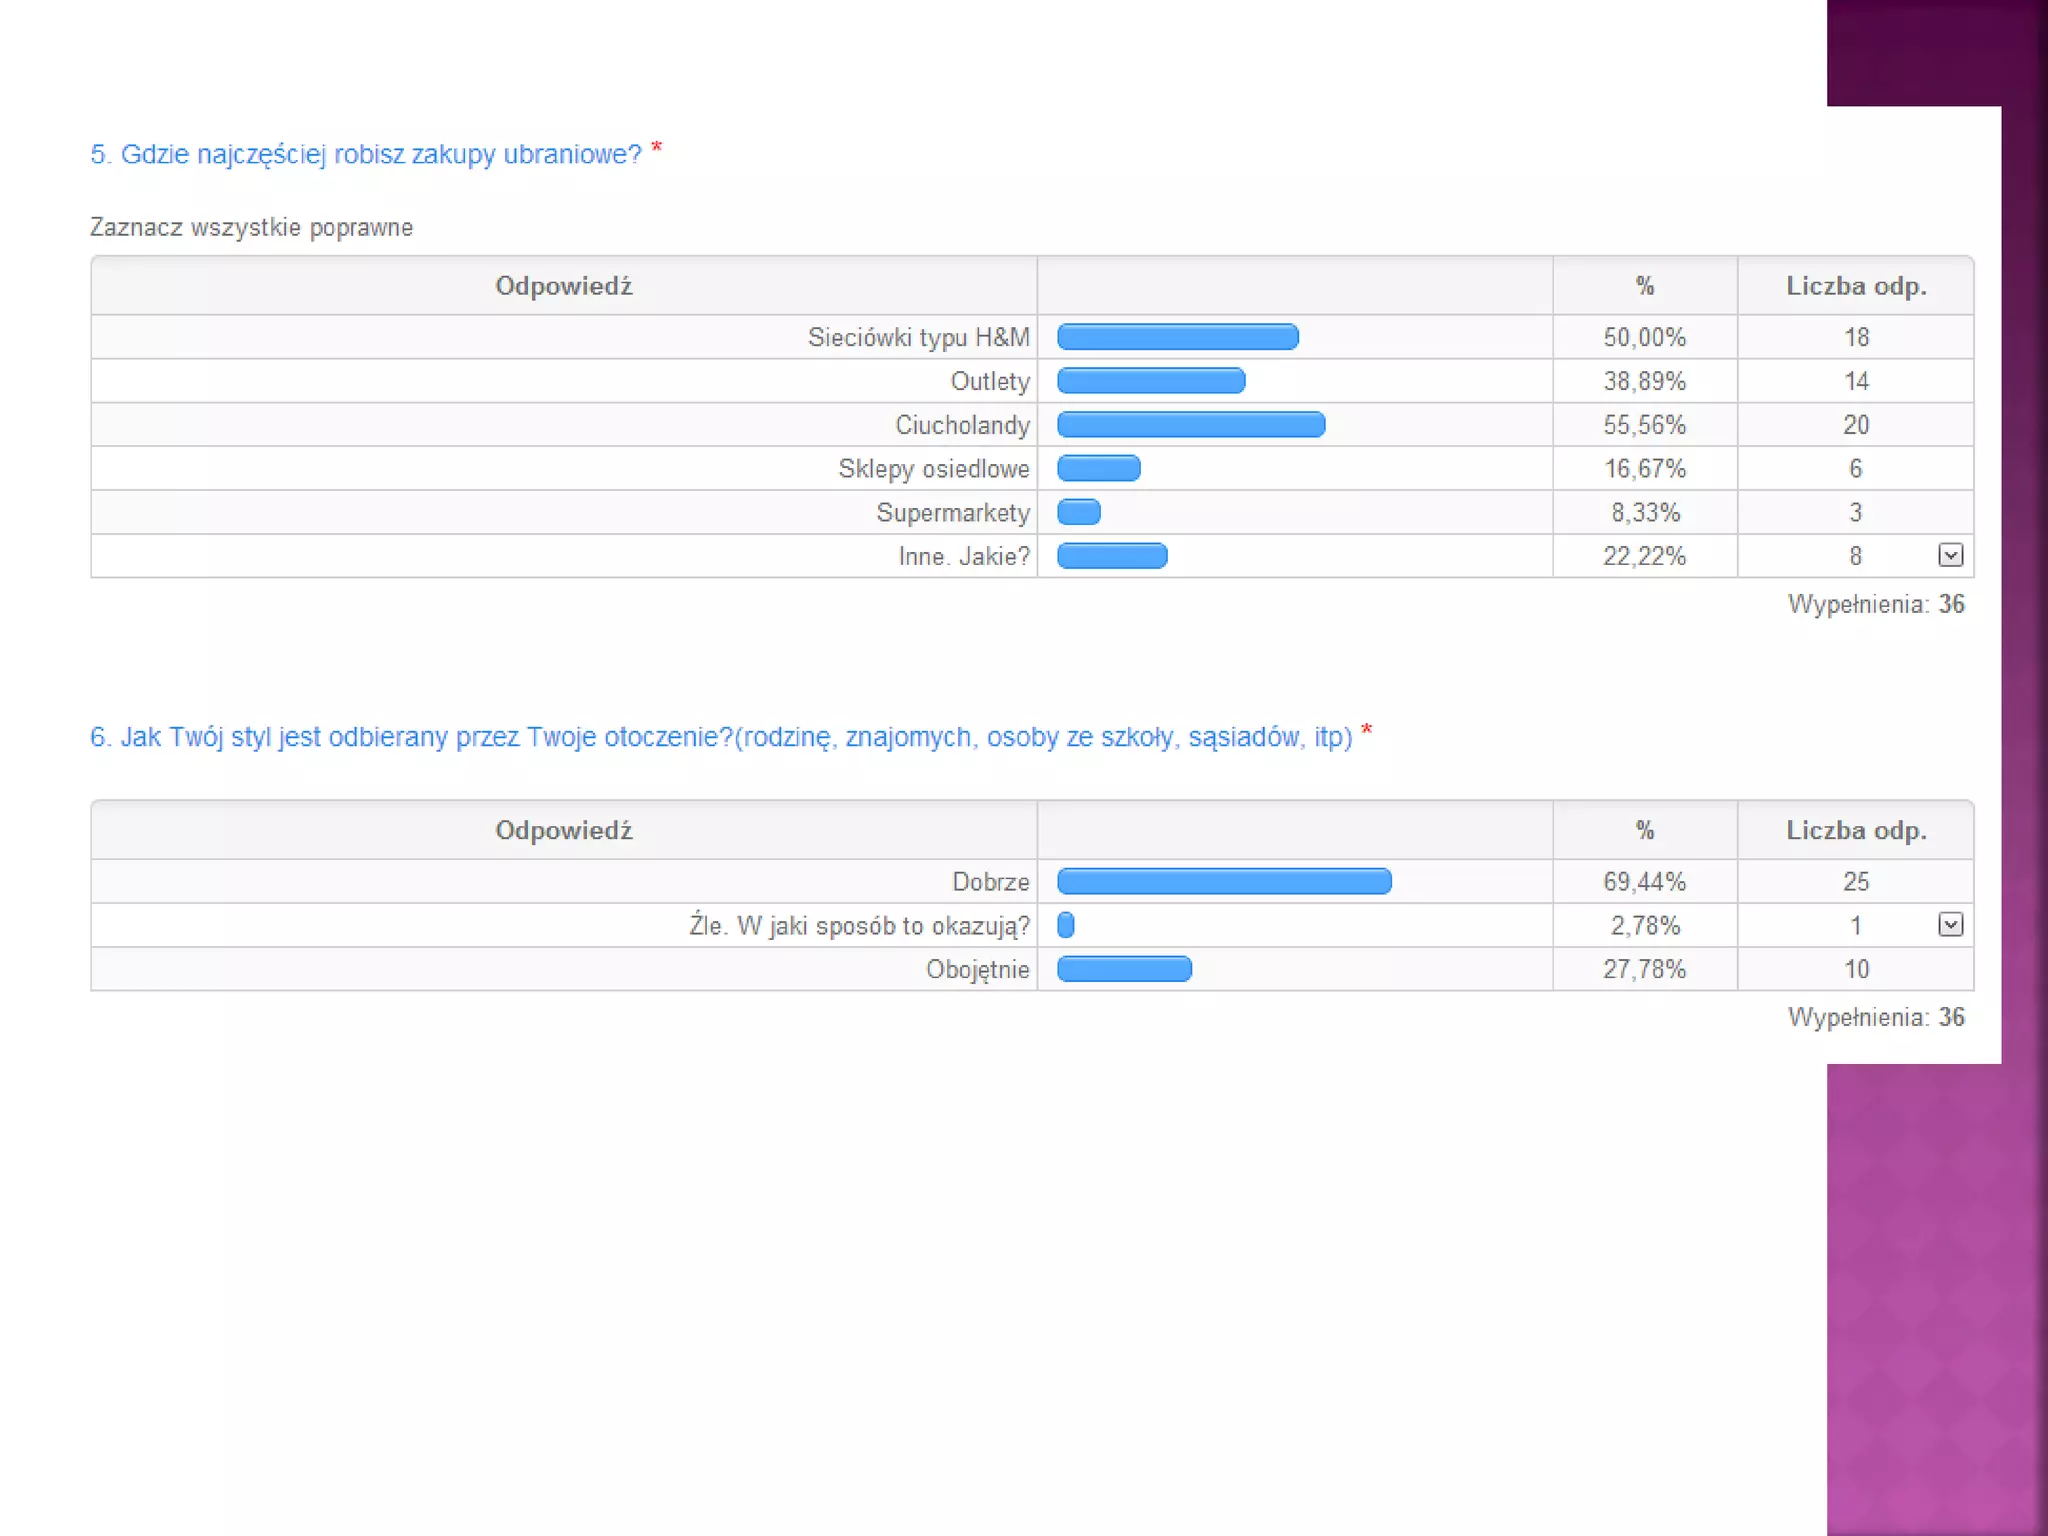
Task: Click Liczba odp. header in first table
Action: click(x=1856, y=286)
